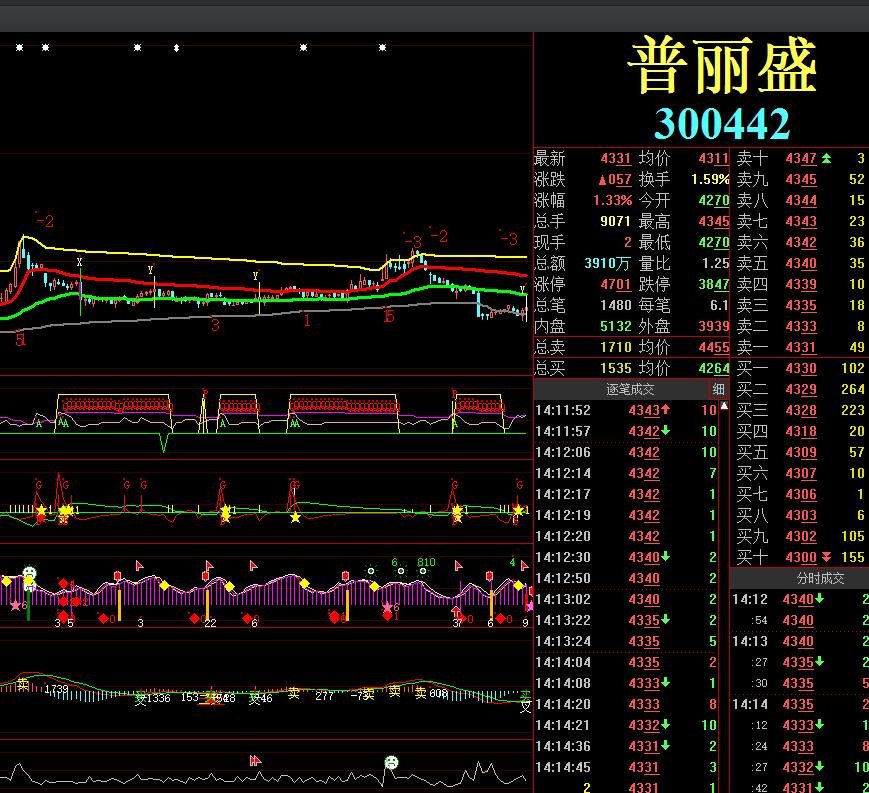Click the 买二 bid price 4329
Image resolution: width=869 pixels, height=793 pixels.
click(x=801, y=390)
